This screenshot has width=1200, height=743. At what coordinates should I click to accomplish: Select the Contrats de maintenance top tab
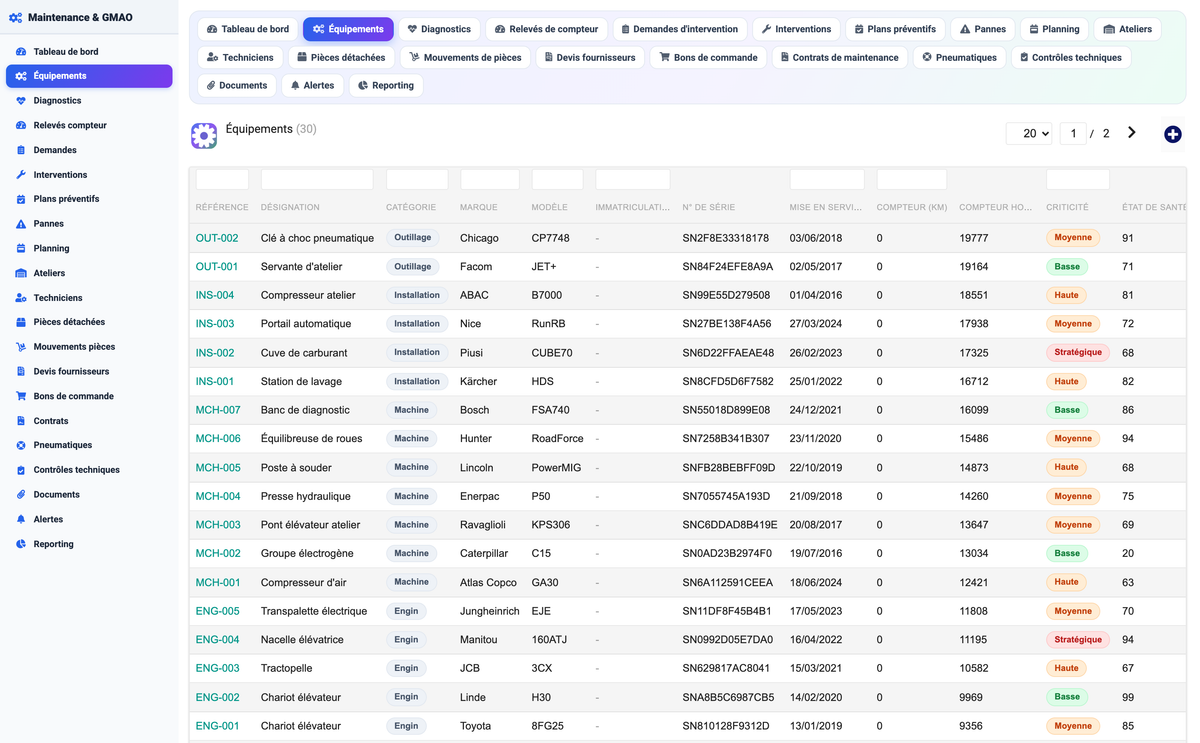pyautogui.click(x=840, y=57)
